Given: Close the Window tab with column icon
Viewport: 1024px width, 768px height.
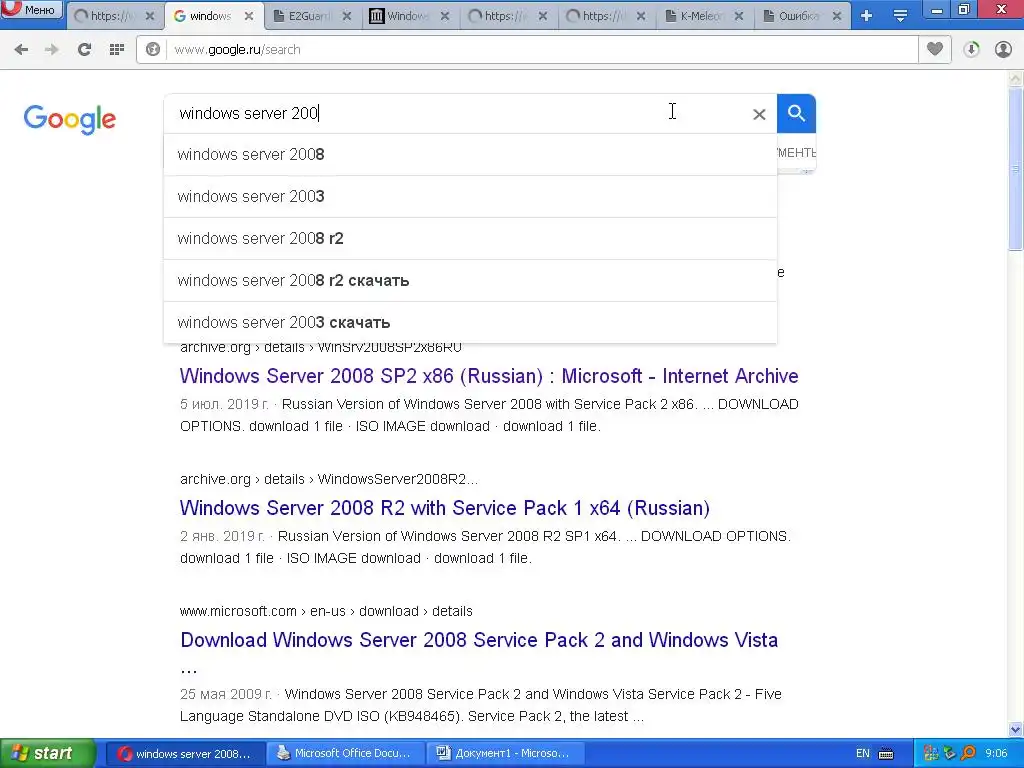Looking at the screenshot, I should [445, 16].
